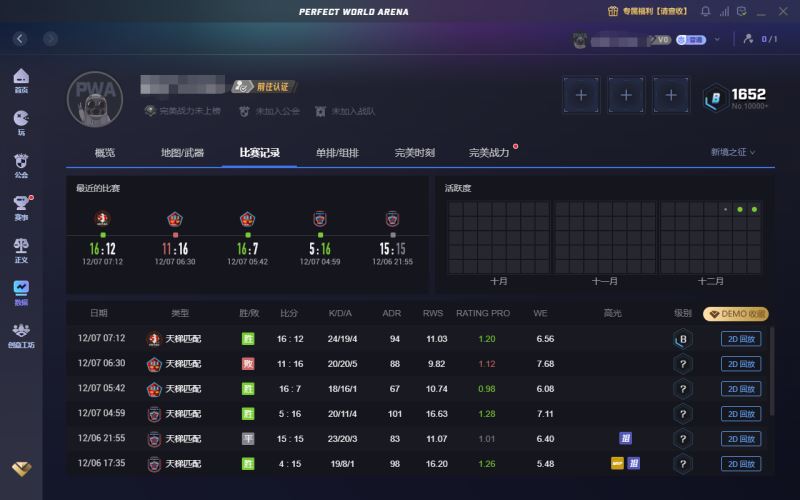Viewport: 800px width, 500px height.
Task: Expand the account dropdown chevron in top bar
Action: (x=717, y=39)
